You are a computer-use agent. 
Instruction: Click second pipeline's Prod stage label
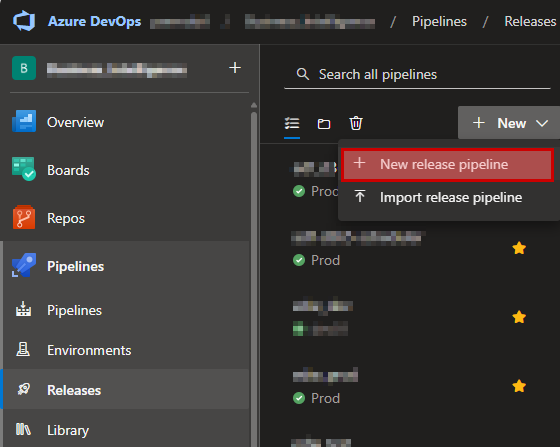coord(325,260)
